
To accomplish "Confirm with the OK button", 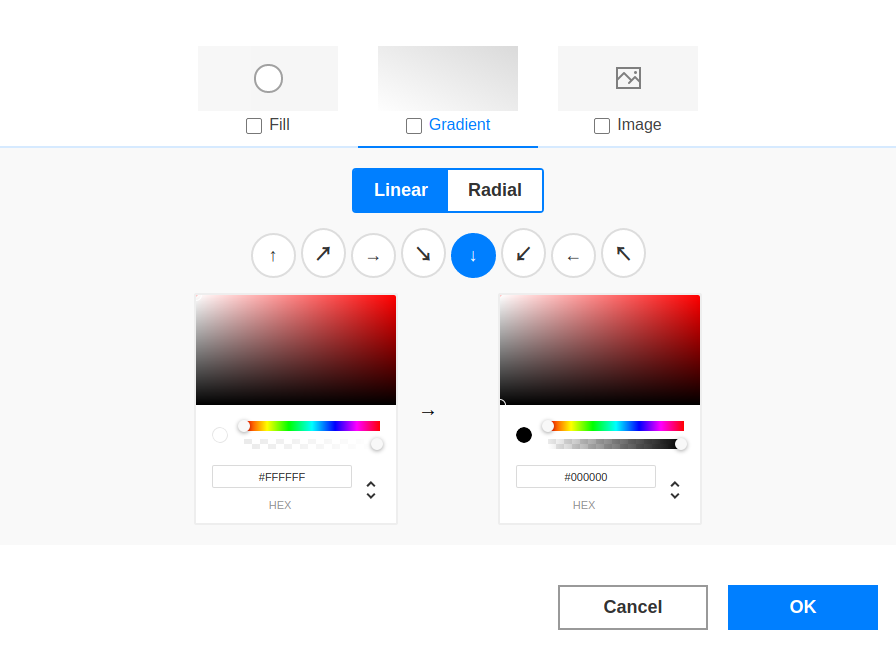I will (x=803, y=607).
